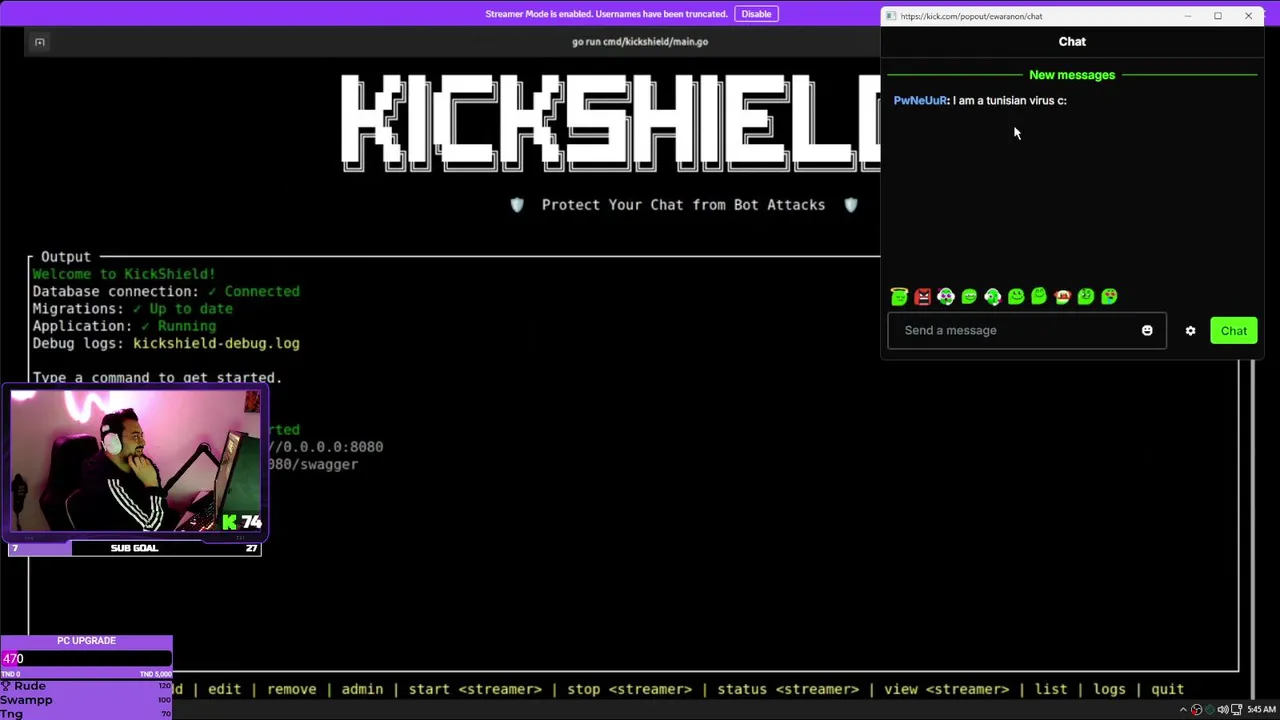Screen dimensions: 1280x720
Task: Close the chat popout window
Action: pos(1248,16)
